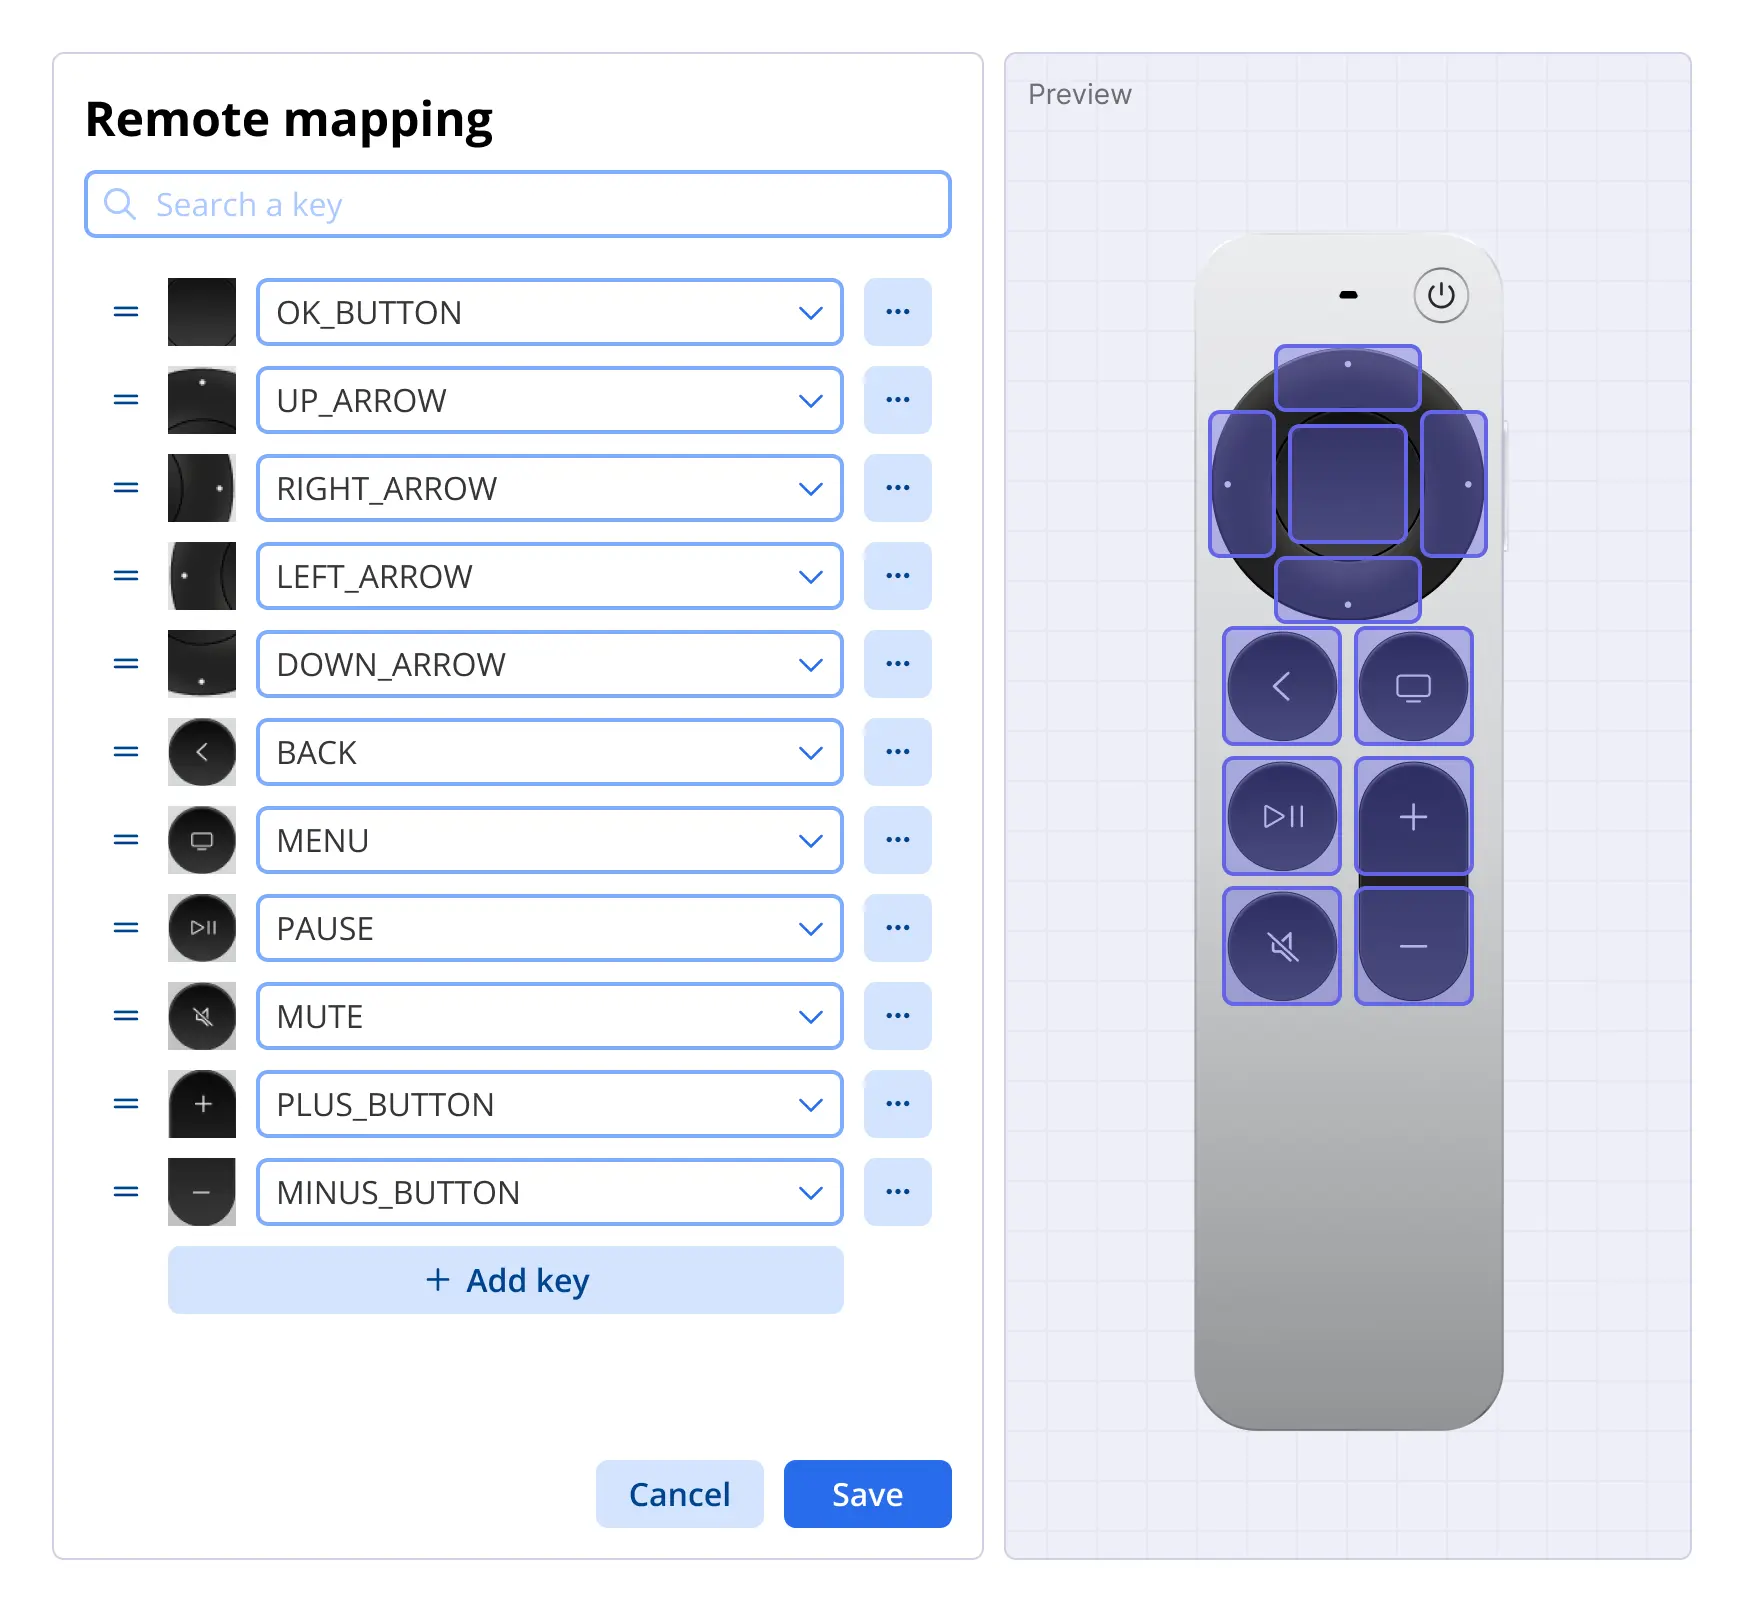The image size is (1744, 1612).
Task: Cancel the remote mapping dialog
Action: tap(680, 1494)
